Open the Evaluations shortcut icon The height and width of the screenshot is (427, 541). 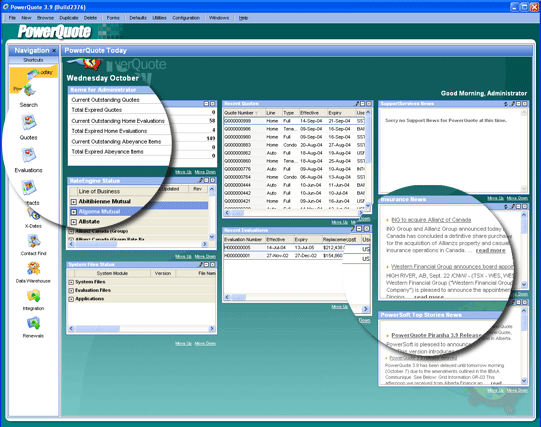click(29, 155)
